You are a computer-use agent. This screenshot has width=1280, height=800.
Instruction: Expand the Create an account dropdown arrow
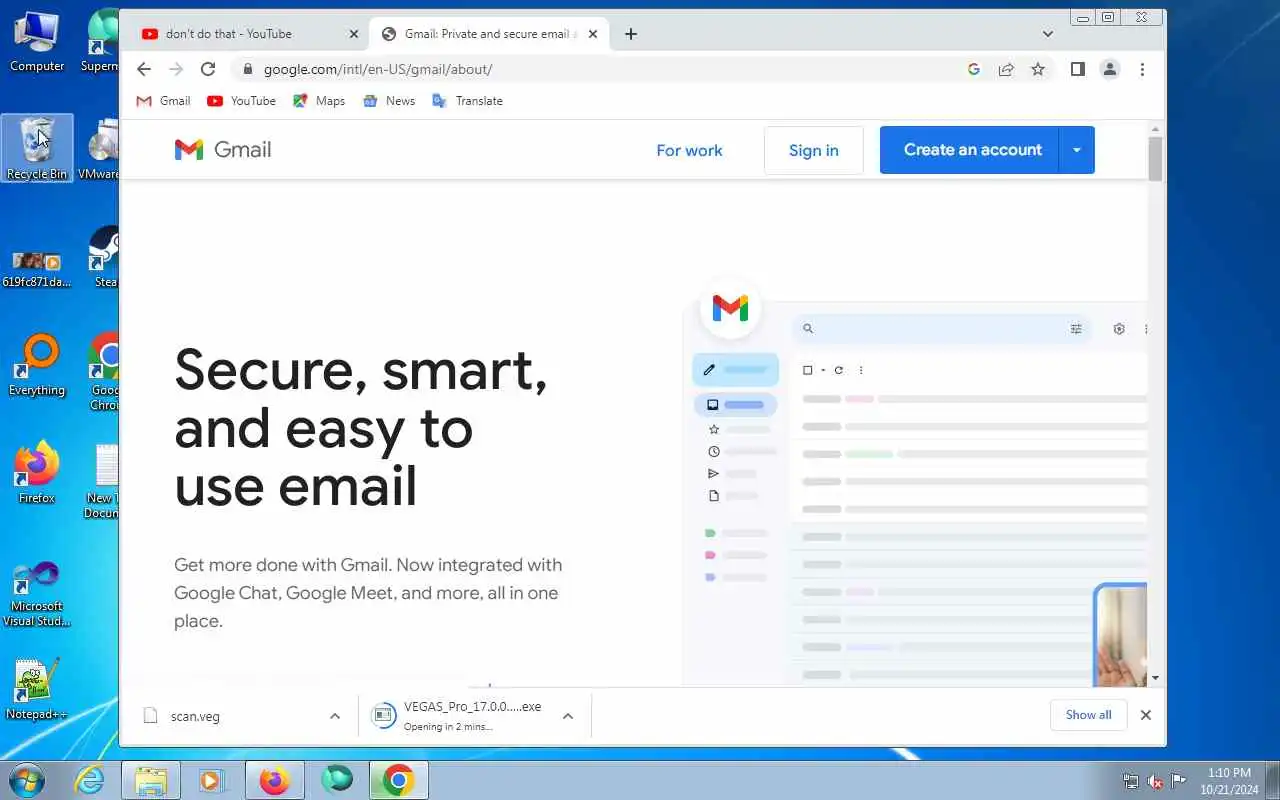point(1077,150)
